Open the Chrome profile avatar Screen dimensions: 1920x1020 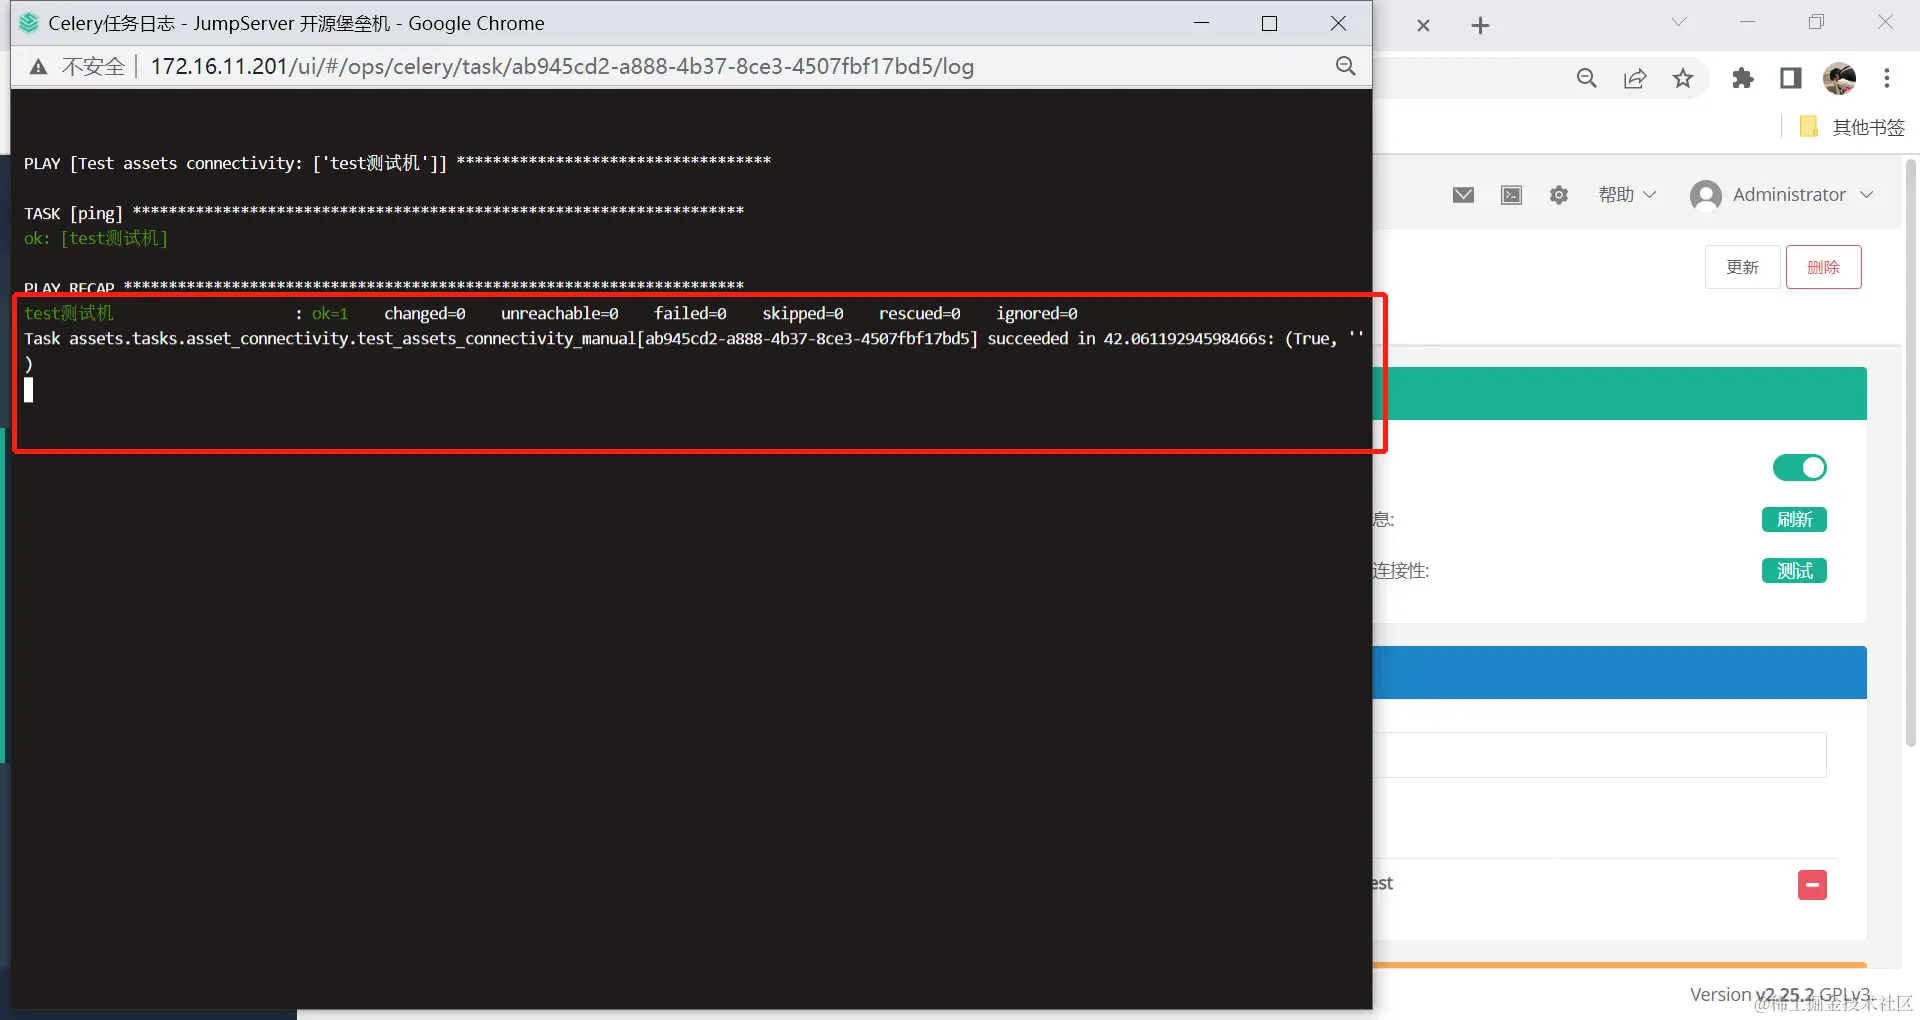pyautogui.click(x=1840, y=78)
